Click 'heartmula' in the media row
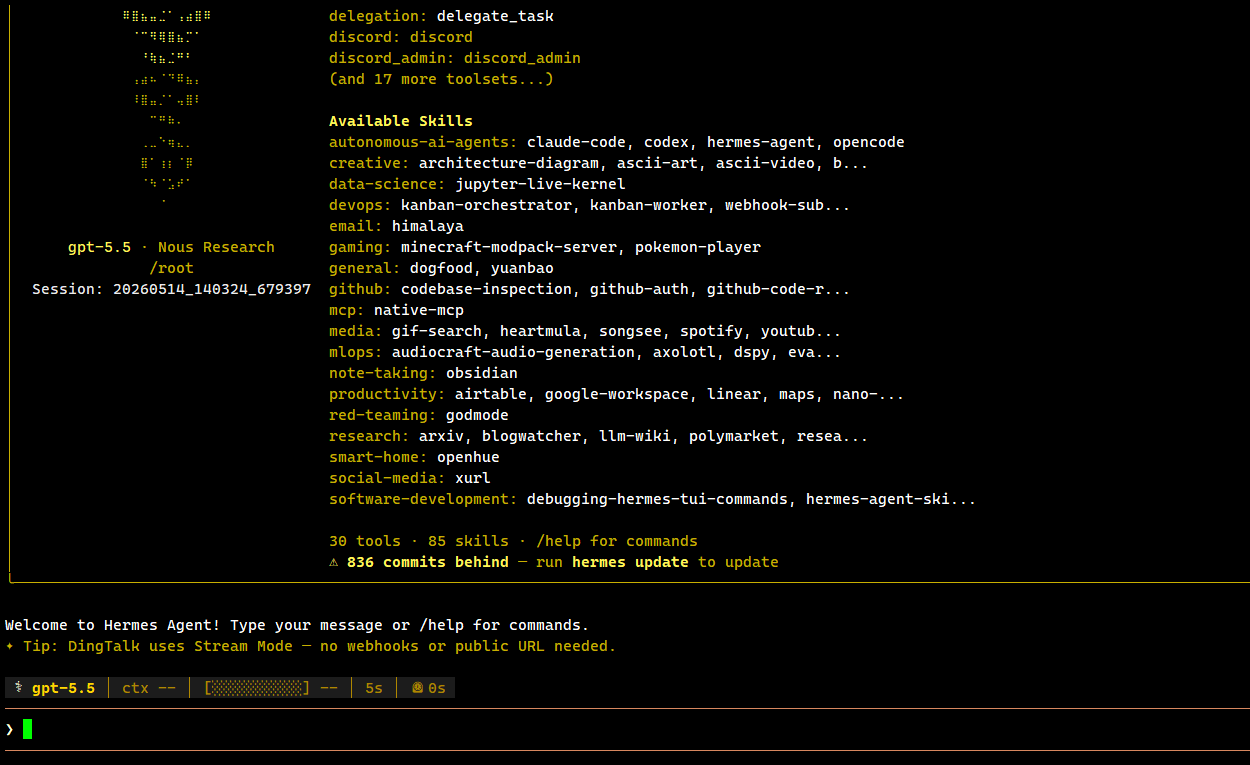1250x765 pixels. tap(540, 331)
